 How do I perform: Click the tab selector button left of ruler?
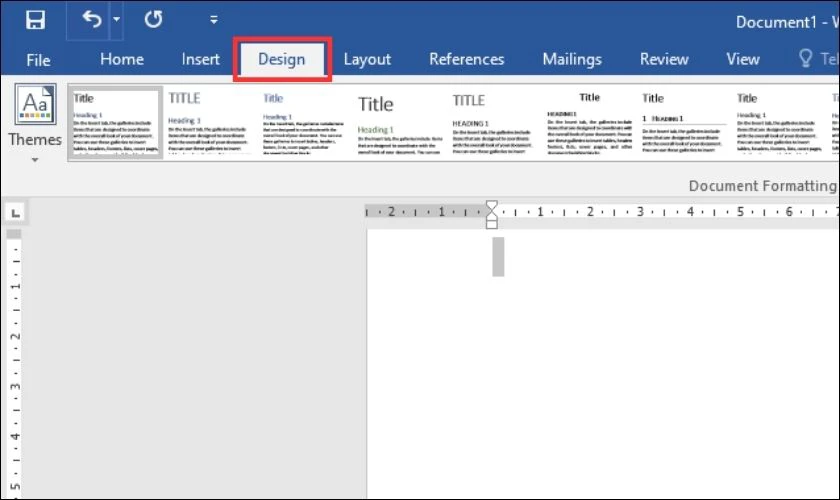coord(16,213)
